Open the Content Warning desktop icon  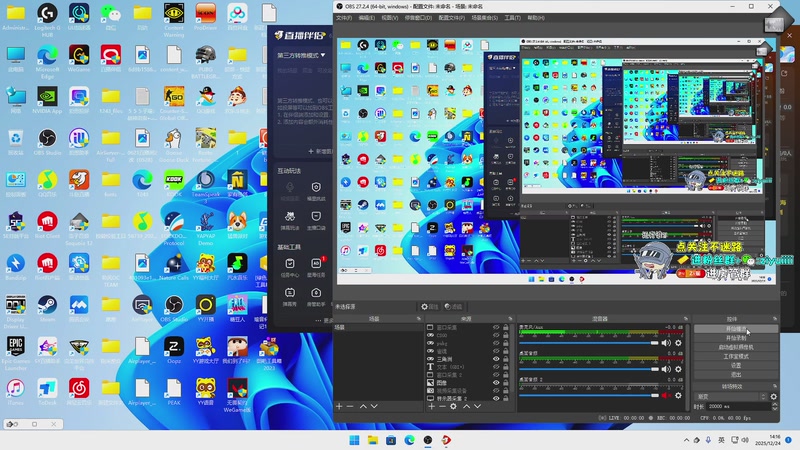click(174, 20)
